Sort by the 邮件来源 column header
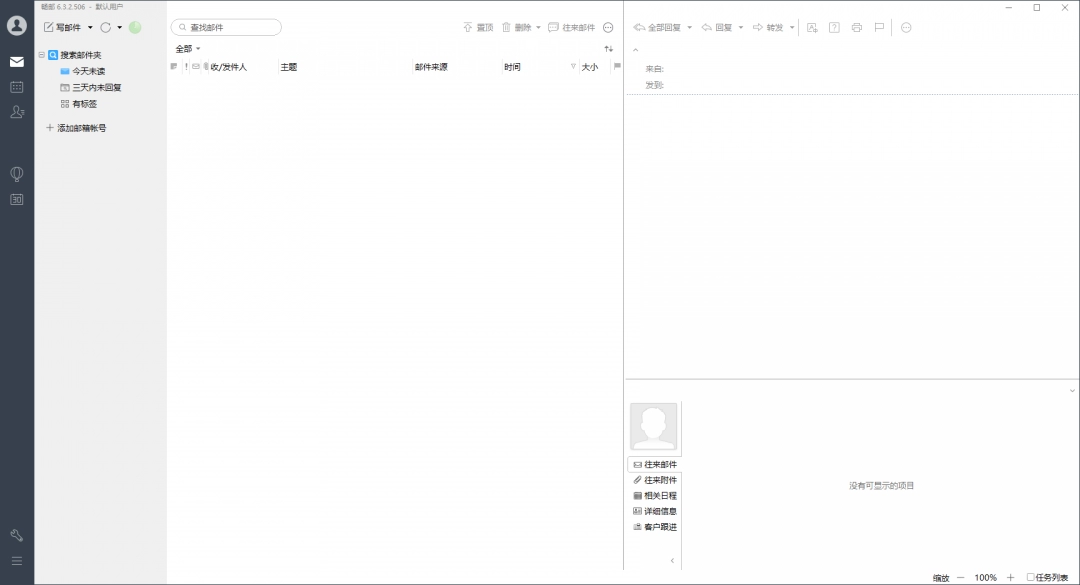This screenshot has width=1080, height=585. tap(431, 67)
